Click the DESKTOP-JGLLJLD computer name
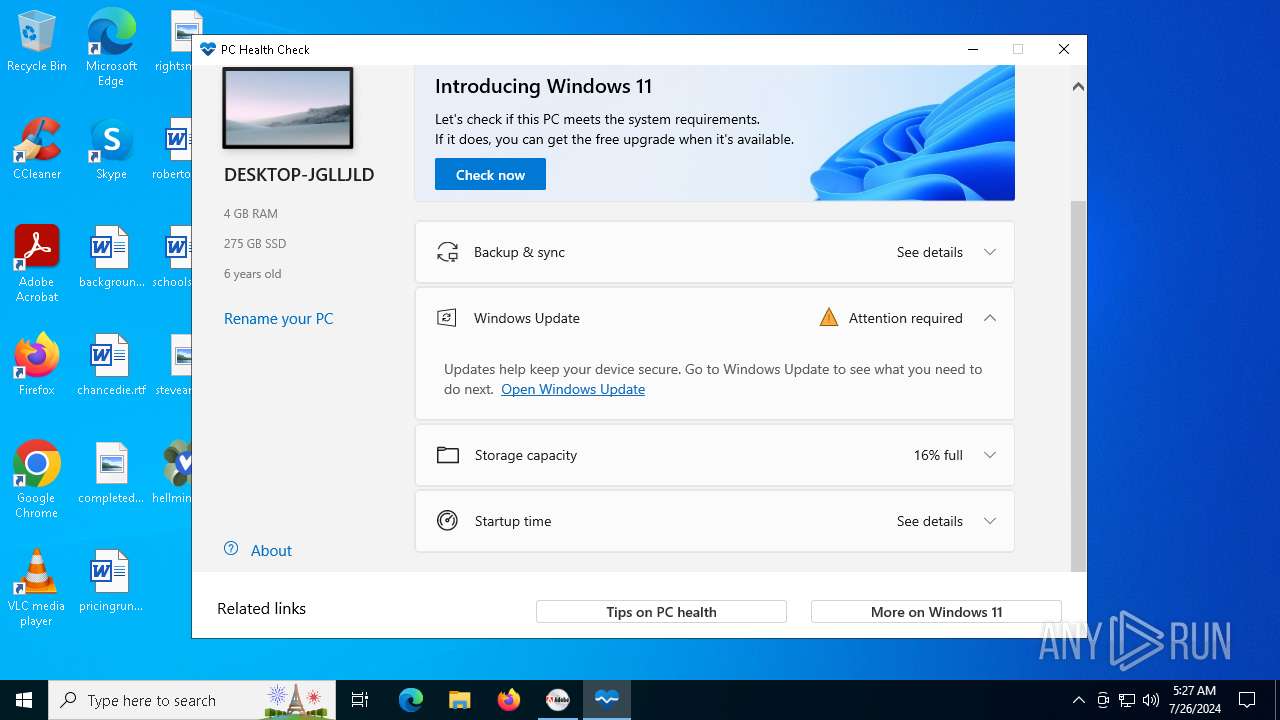1280x720 pixels. click(299, 175)
